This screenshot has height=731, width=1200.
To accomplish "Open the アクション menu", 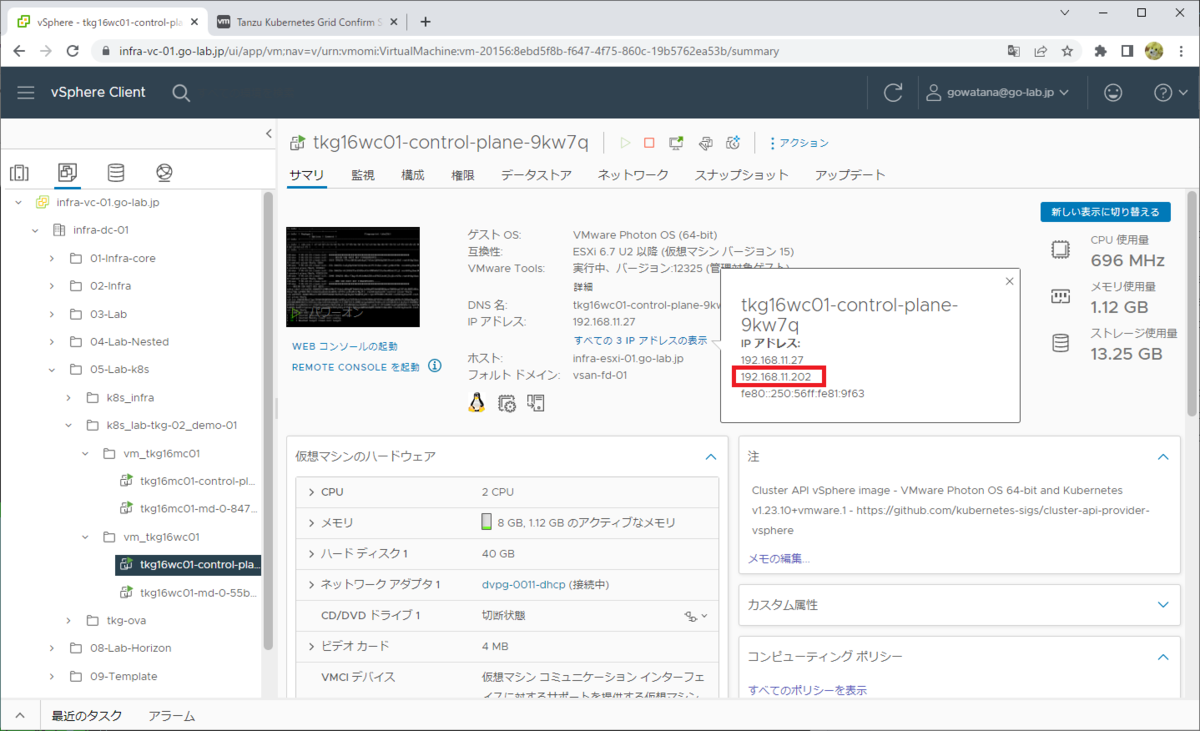I will 799,143.
